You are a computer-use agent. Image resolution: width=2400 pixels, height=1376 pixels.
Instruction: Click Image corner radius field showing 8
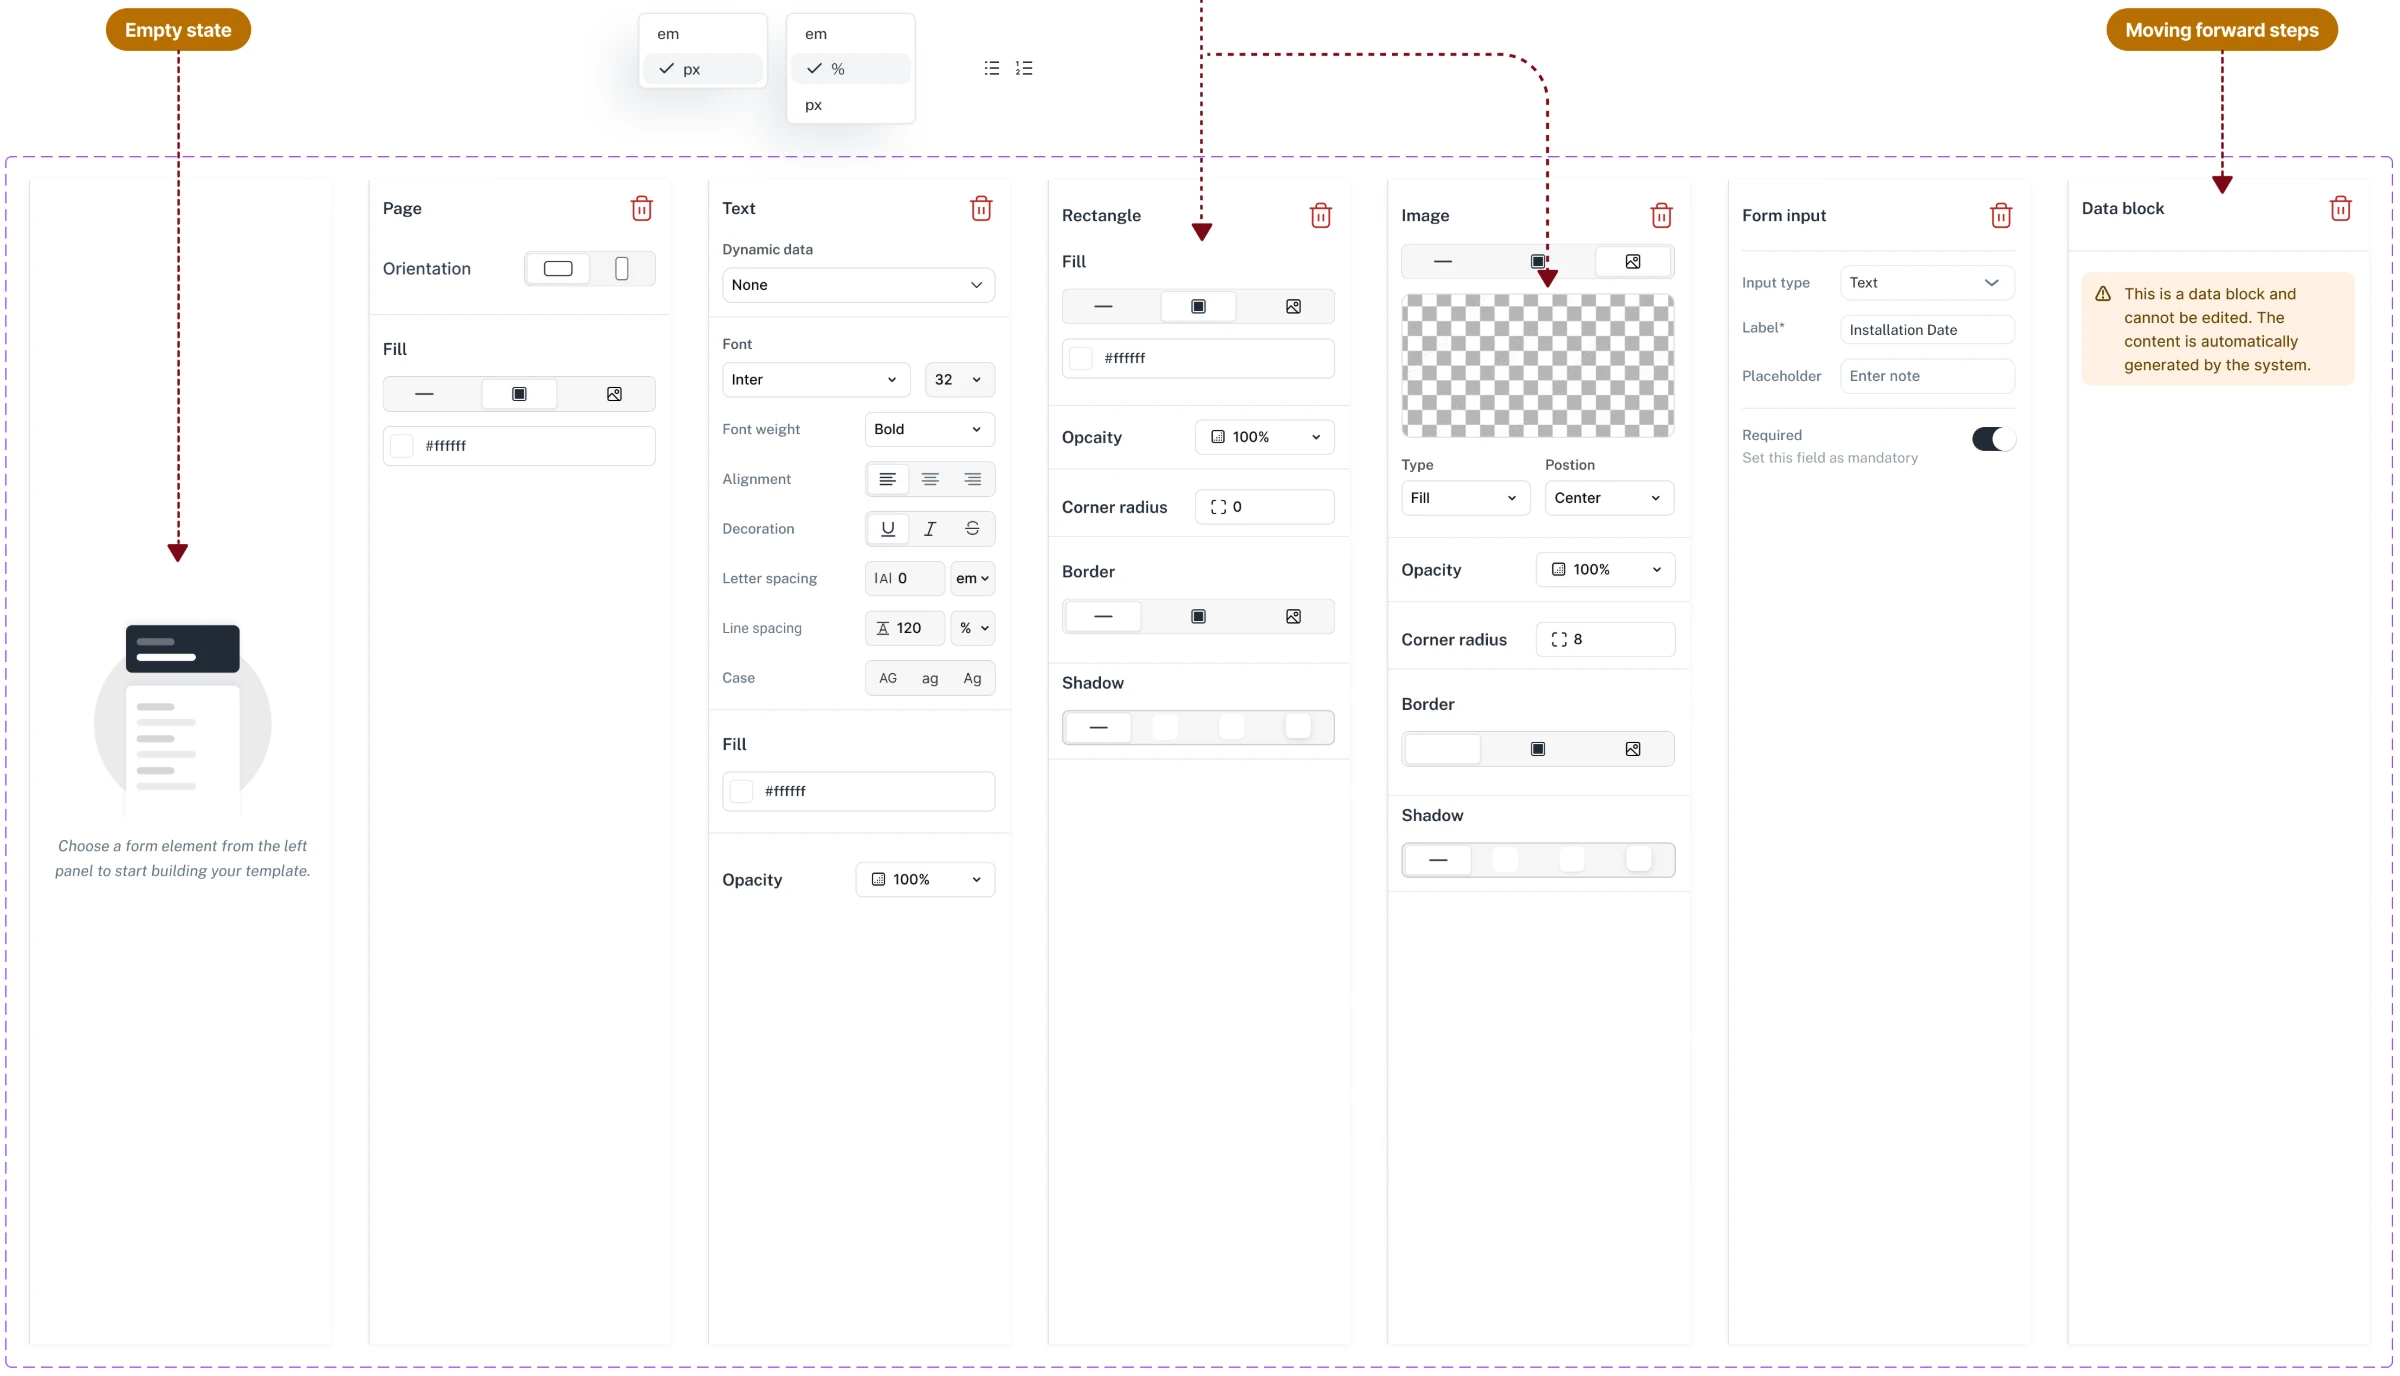click(1605, 640)
